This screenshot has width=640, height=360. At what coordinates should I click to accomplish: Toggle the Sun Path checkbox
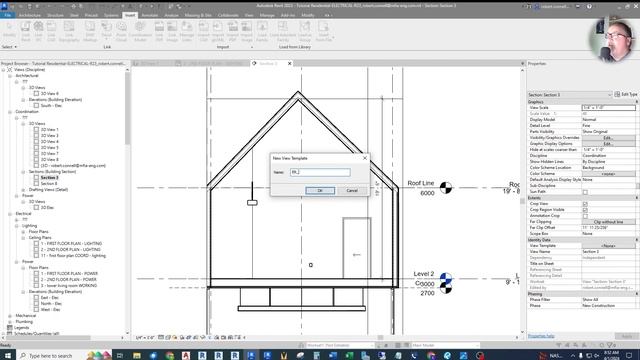click(585, 192)
